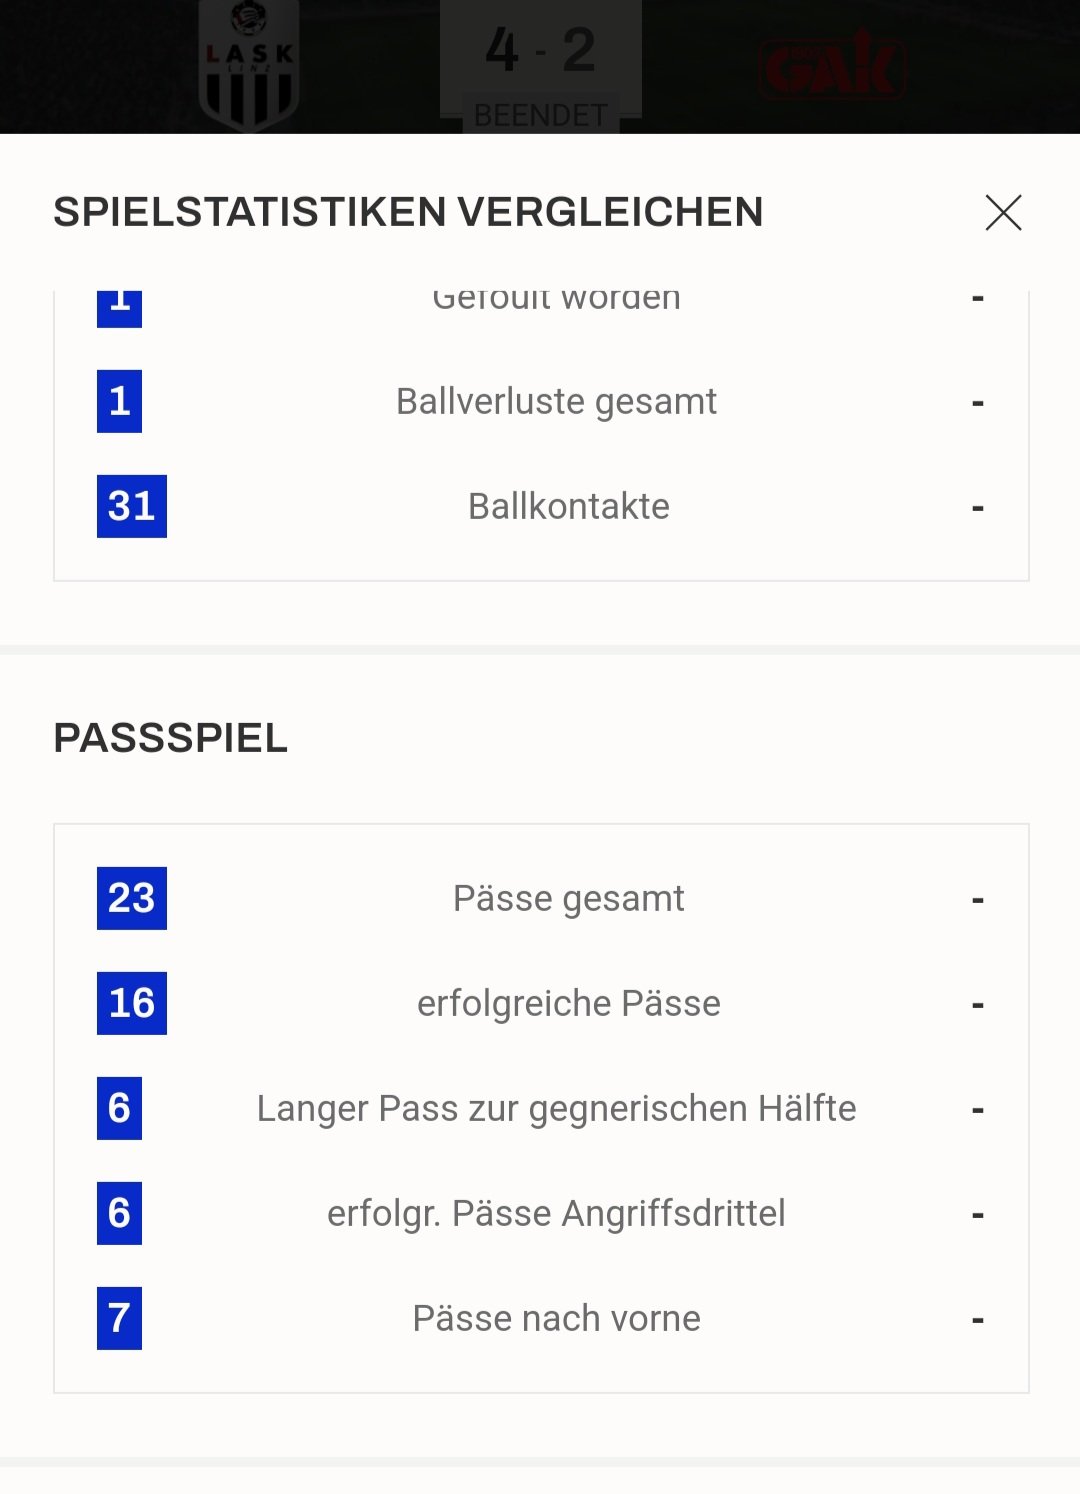Tap the BEENDET match status label
The width and height of the screenshot is (1080, 1494).
541,115
